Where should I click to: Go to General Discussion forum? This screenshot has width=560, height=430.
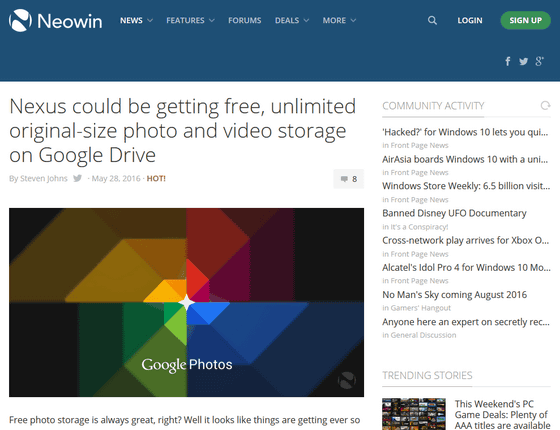coord(423,335)
